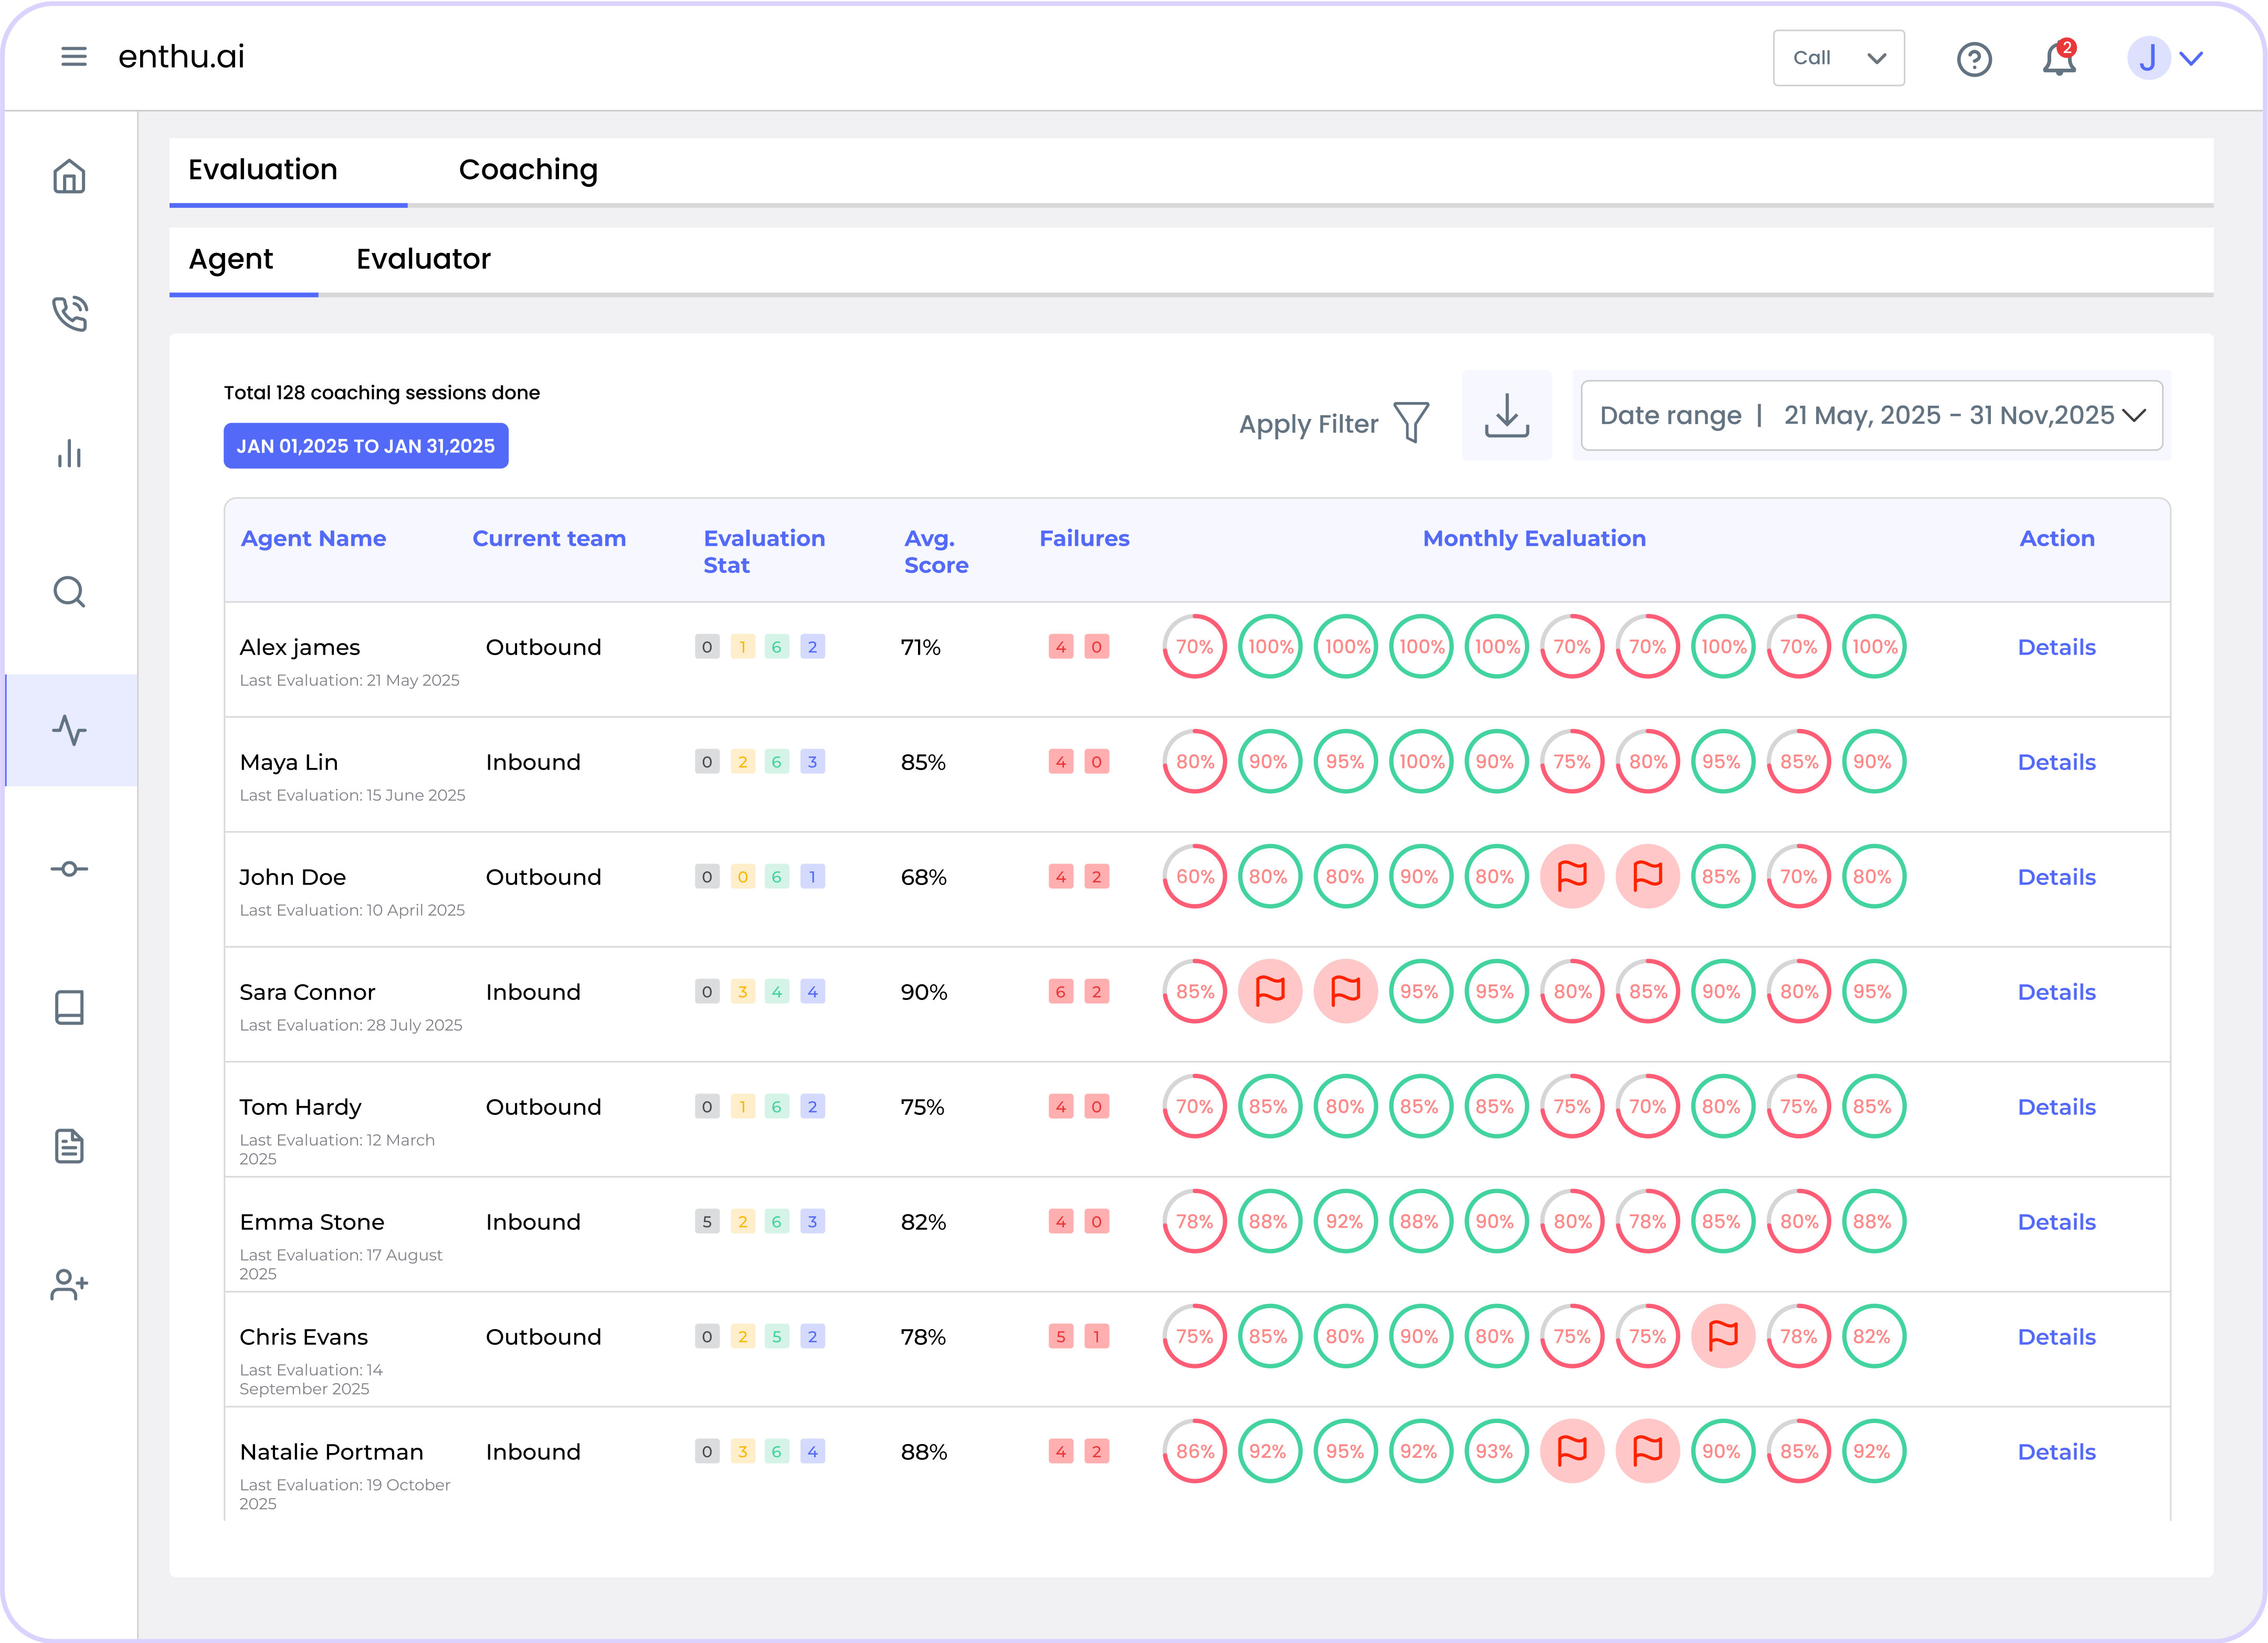Switch to the Evaluator tab

423,260
